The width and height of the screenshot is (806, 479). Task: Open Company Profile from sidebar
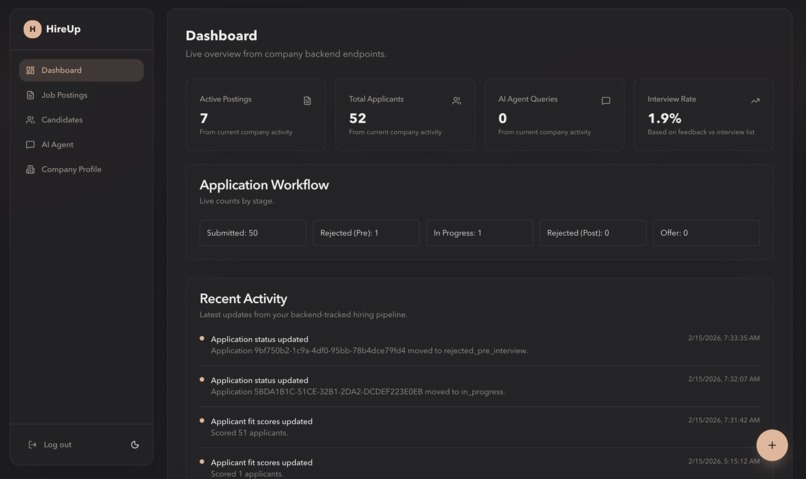pyautogui.click(x=81, y=169)
